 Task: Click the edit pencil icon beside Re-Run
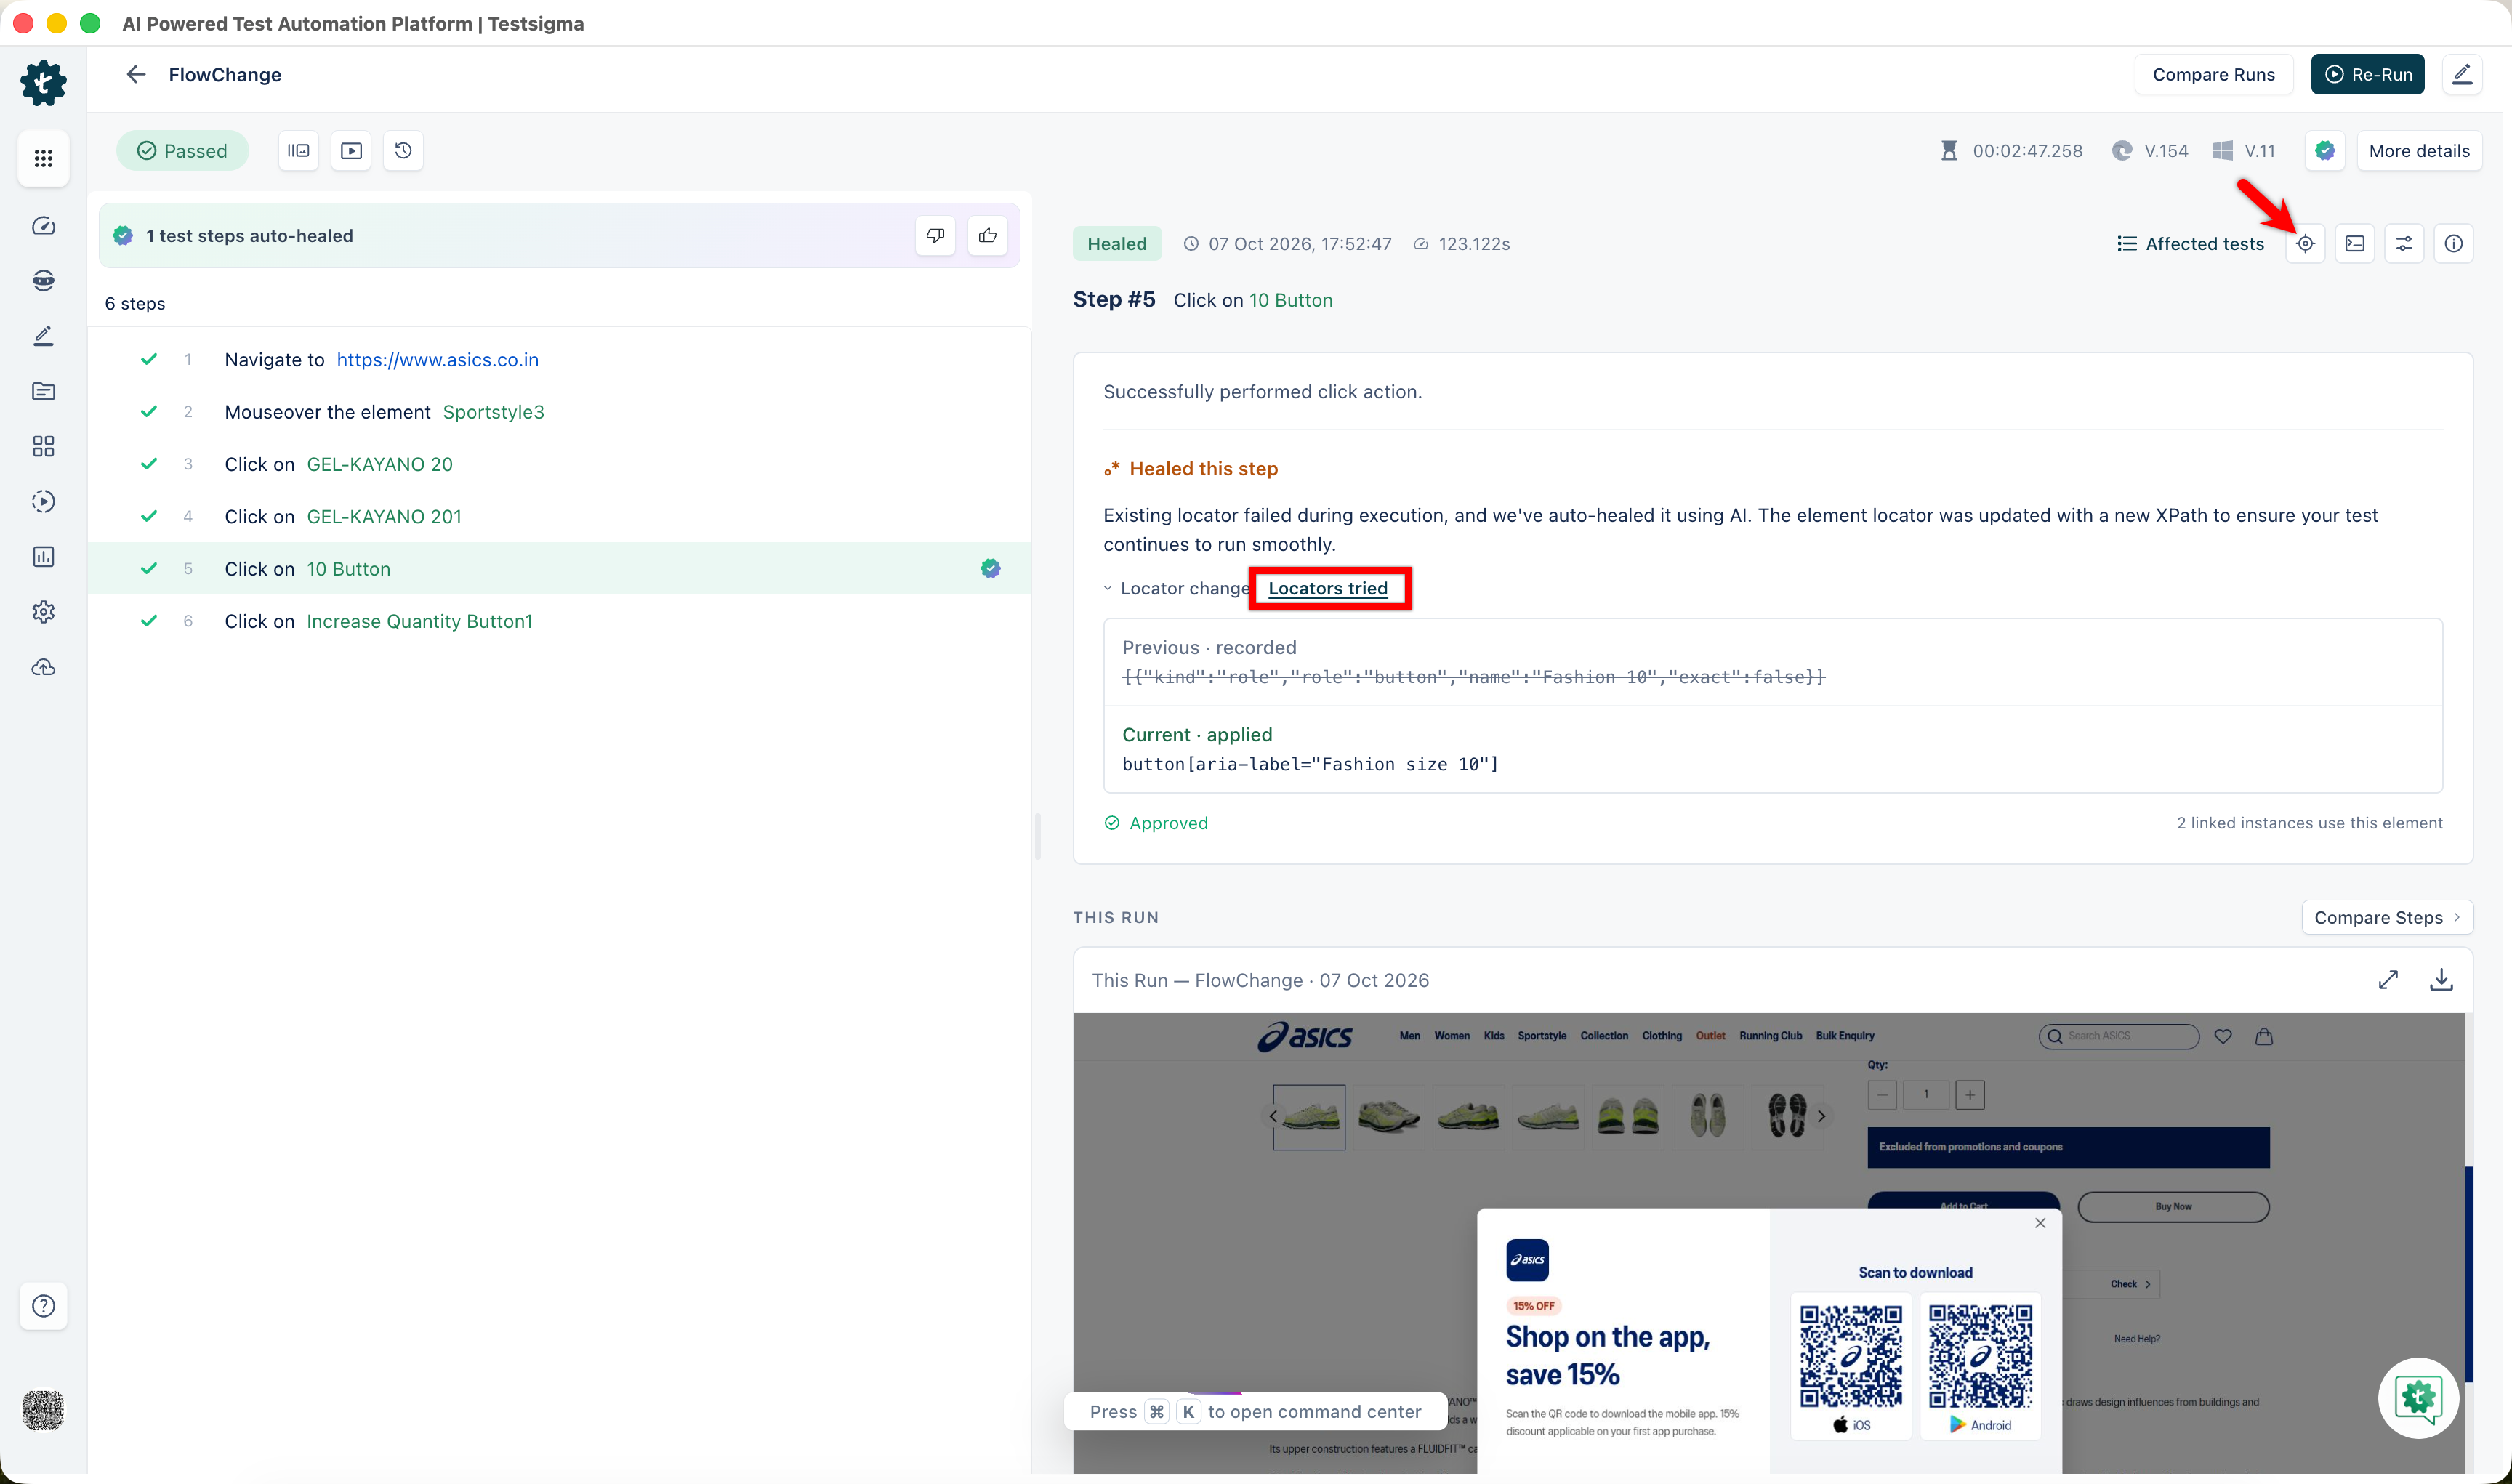point(2462,74)
